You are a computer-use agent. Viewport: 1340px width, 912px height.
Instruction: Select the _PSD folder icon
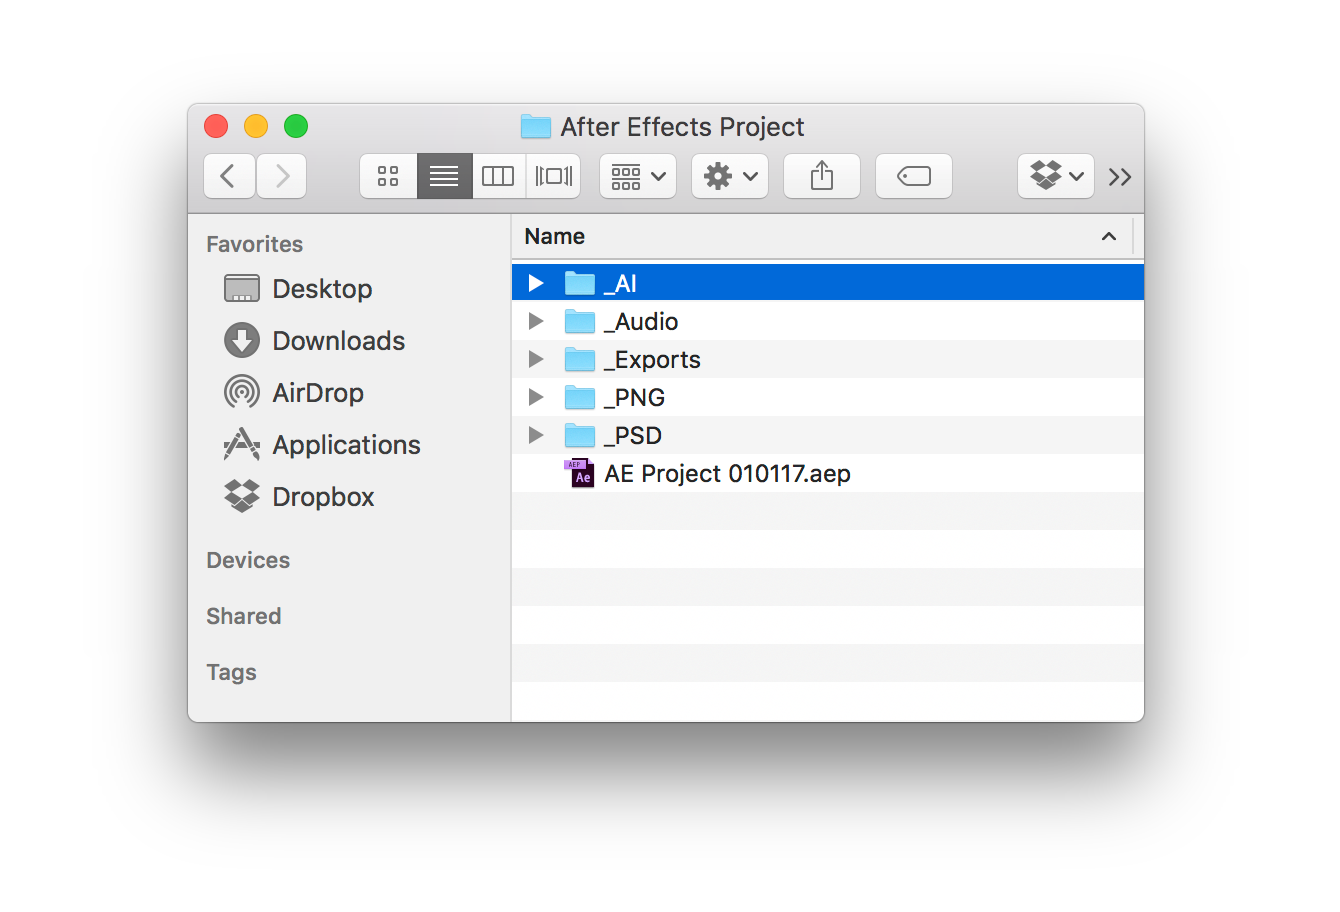580,436
